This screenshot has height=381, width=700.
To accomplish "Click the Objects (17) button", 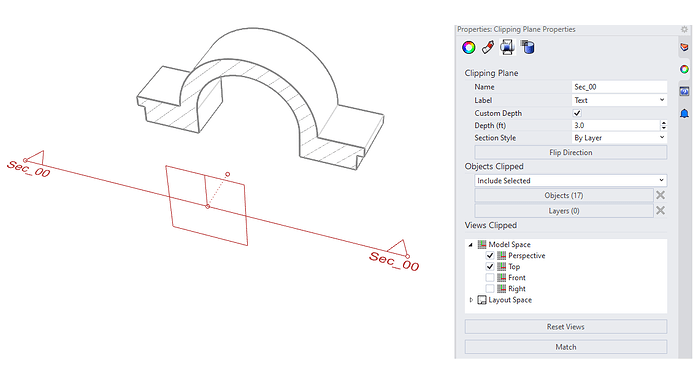I will (564, 195).
